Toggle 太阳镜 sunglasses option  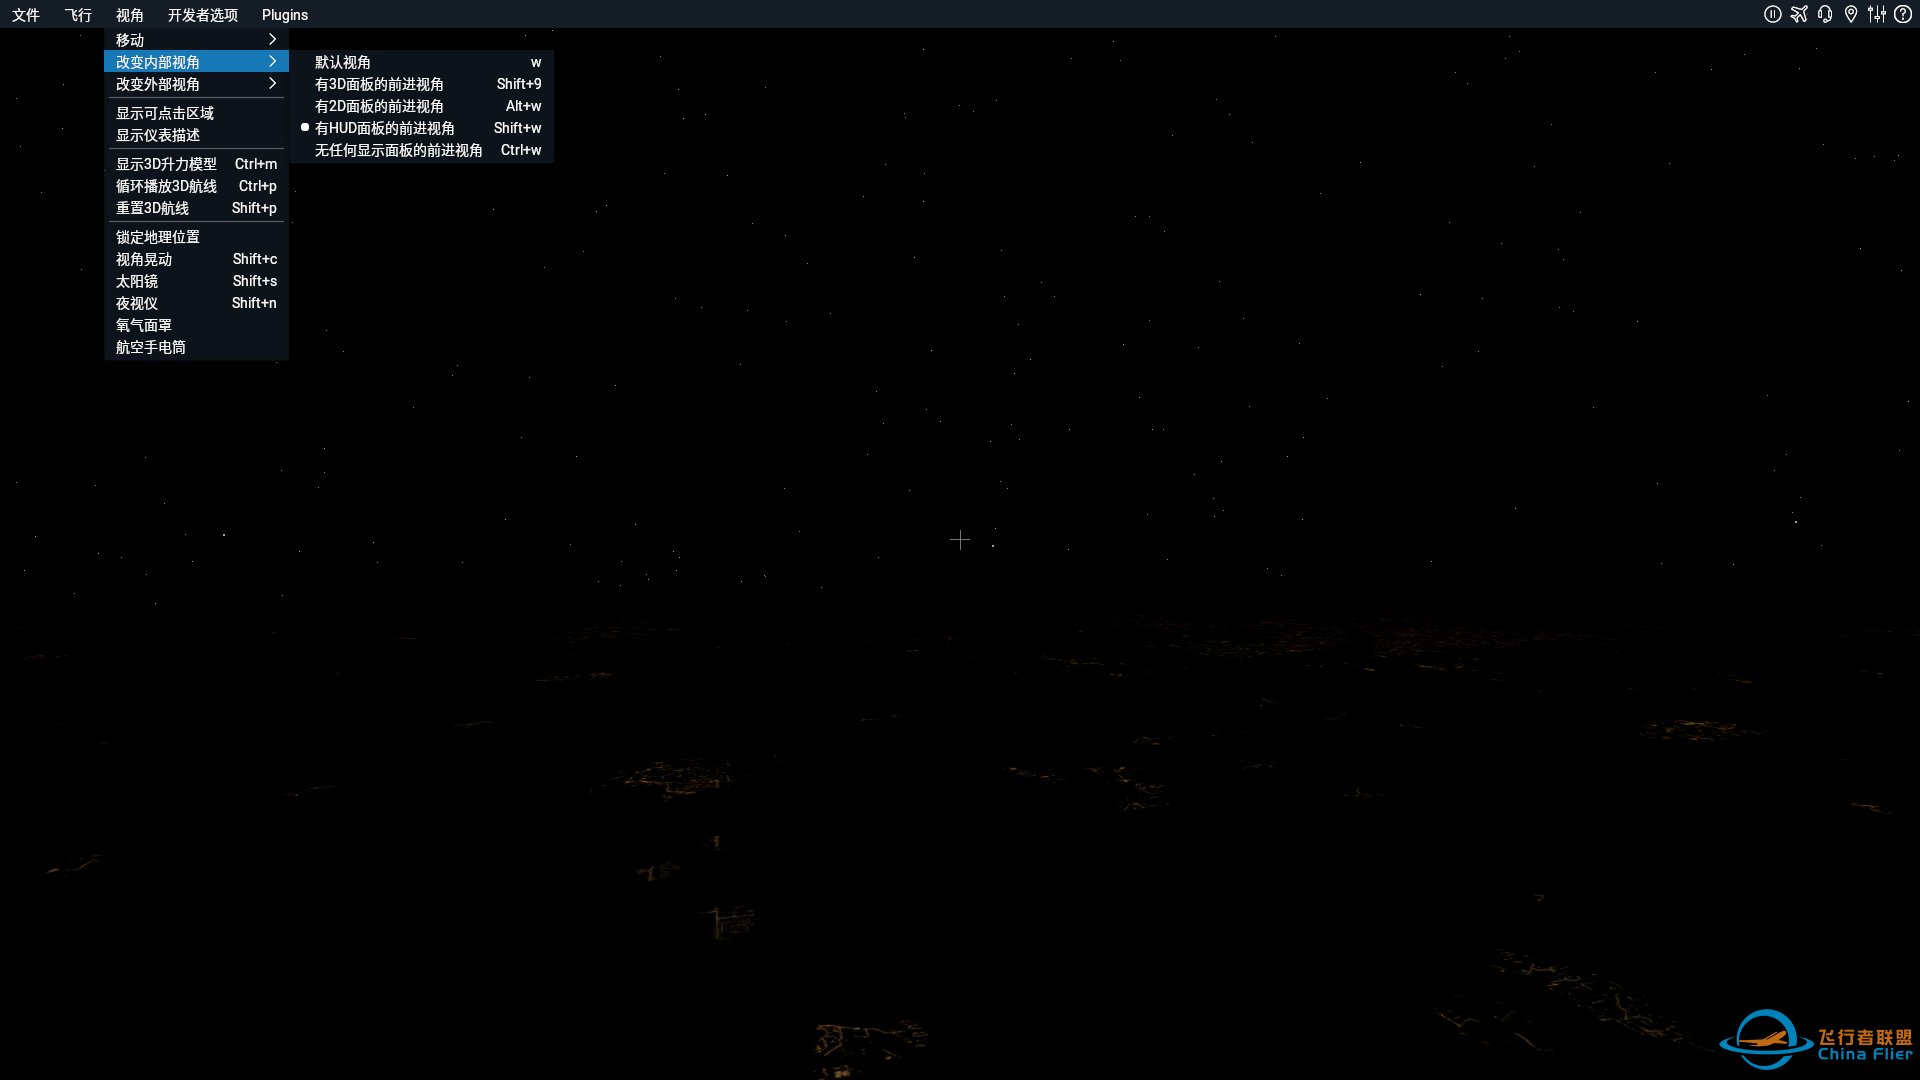(x=196, y=281)
